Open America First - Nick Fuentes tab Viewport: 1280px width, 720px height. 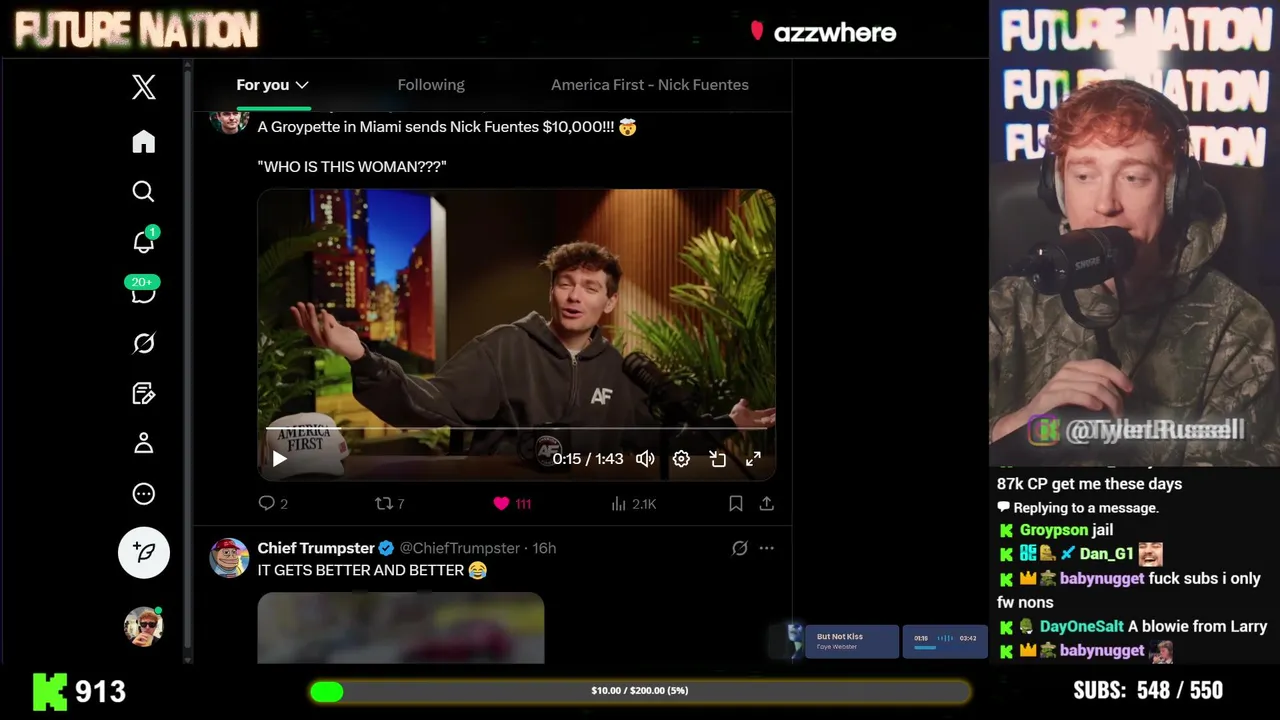(x=650, y=85)
